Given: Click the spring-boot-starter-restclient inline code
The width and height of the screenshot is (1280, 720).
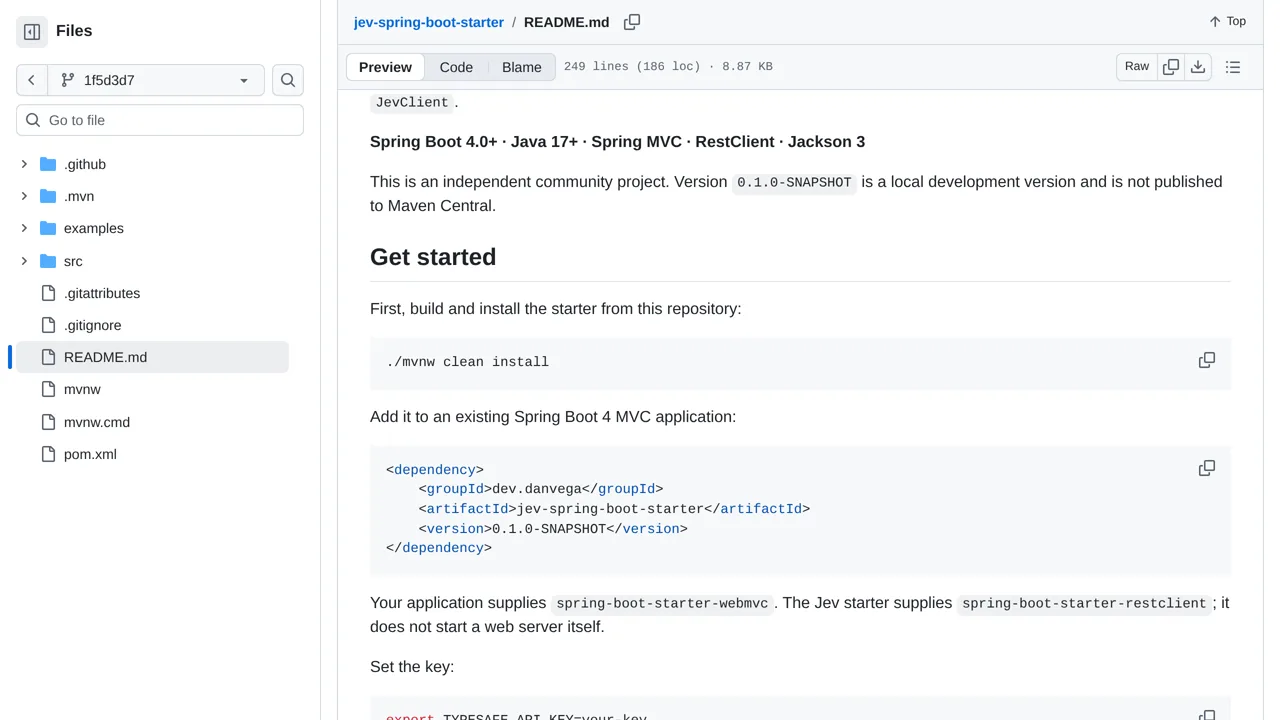Looking at the screenshot, I should click(1084, 604).
